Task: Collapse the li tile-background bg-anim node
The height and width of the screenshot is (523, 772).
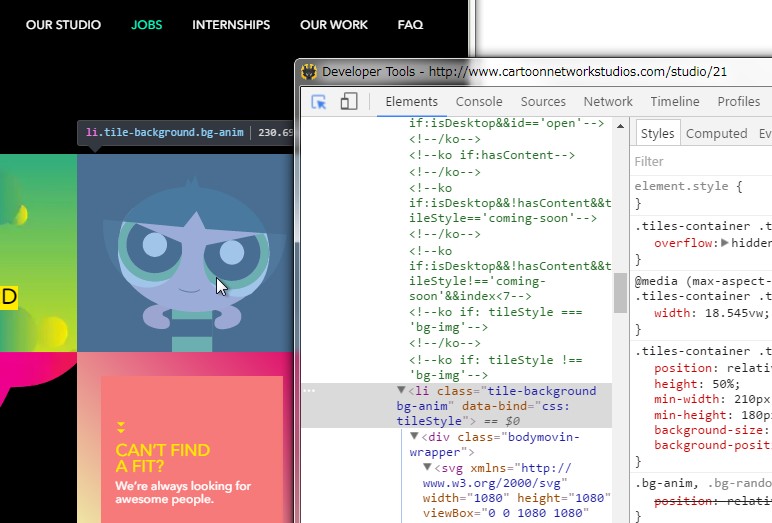Action: click(x=401, y=390)
